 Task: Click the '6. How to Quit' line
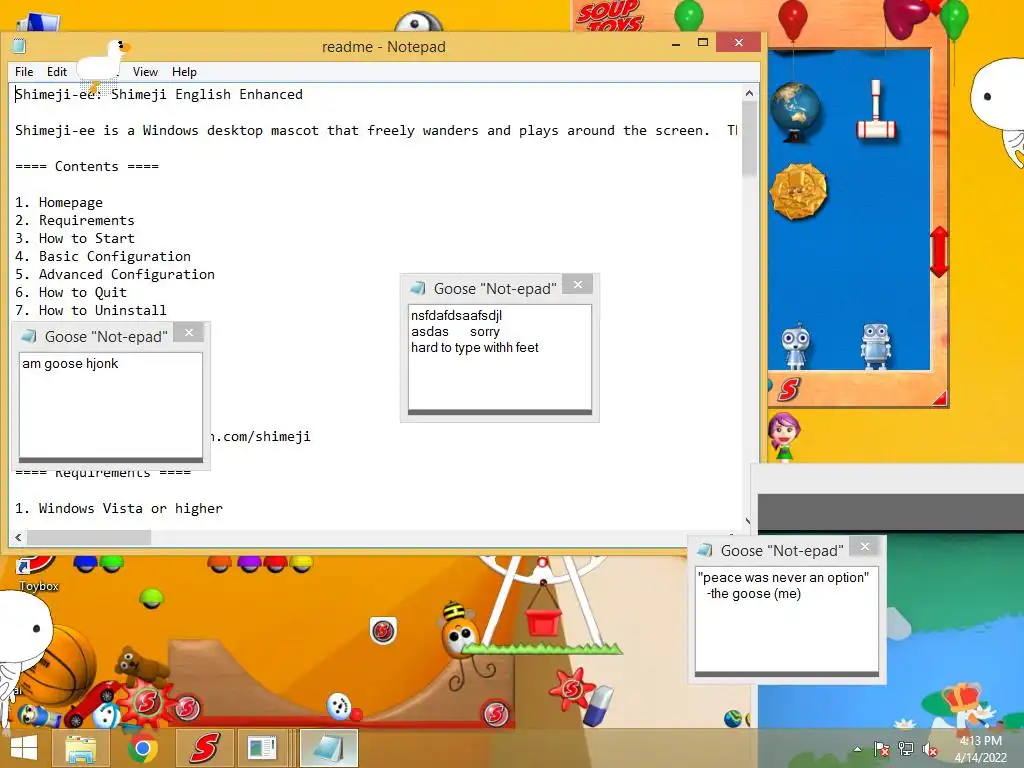coord(71,292)
